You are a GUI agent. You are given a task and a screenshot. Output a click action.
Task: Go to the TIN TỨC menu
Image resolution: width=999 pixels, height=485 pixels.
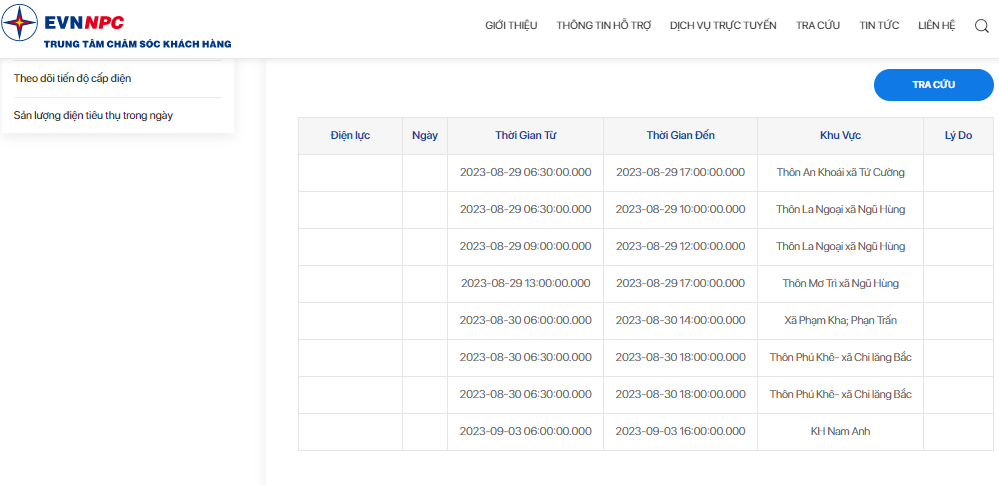pyautogui.click(x=879, y=25)
